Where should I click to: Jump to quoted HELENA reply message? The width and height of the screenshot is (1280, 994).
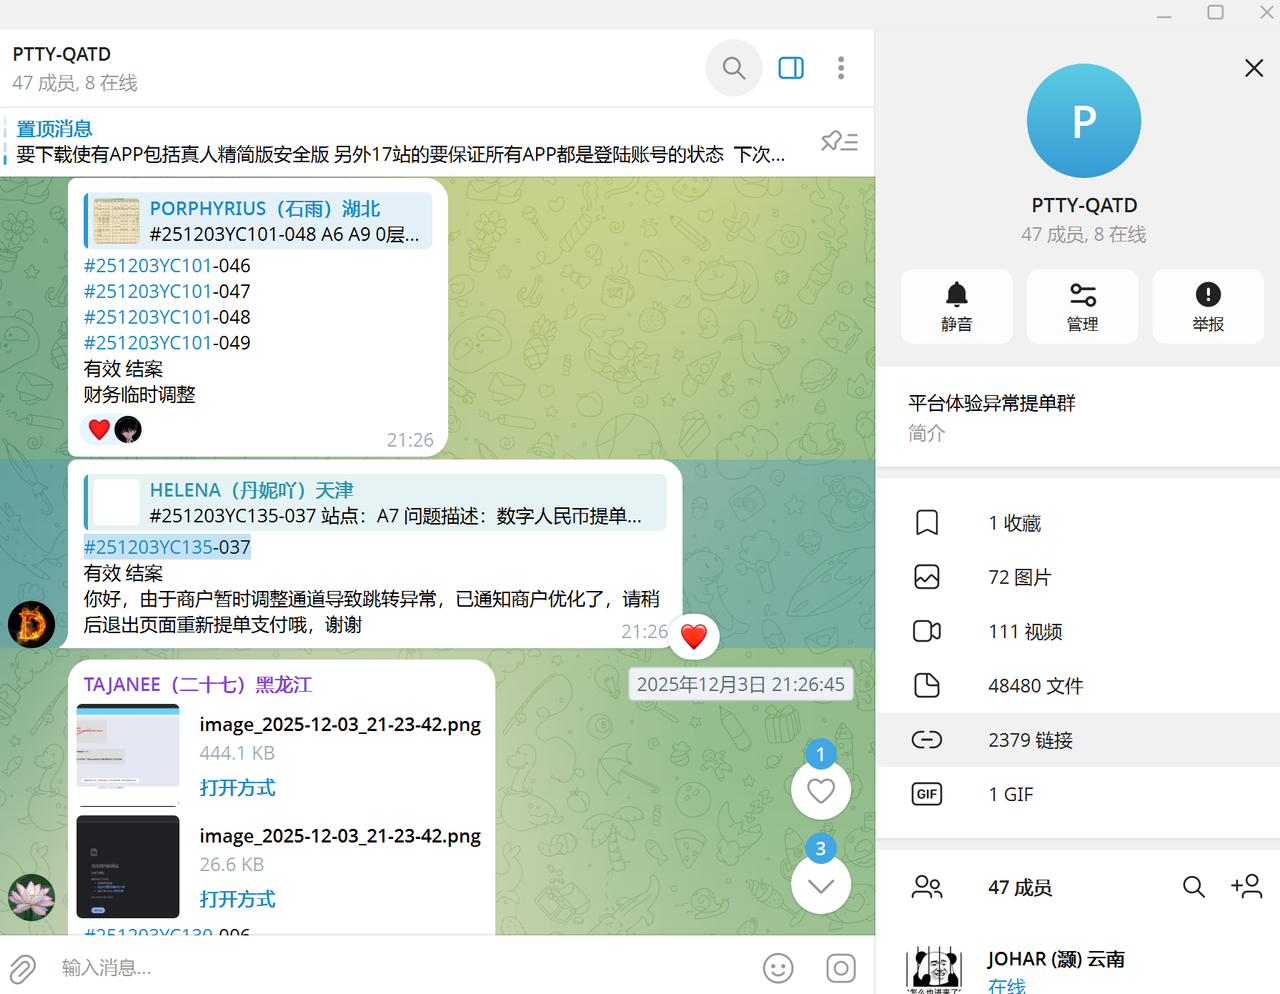pyautogui.click(x=375, y=502)
